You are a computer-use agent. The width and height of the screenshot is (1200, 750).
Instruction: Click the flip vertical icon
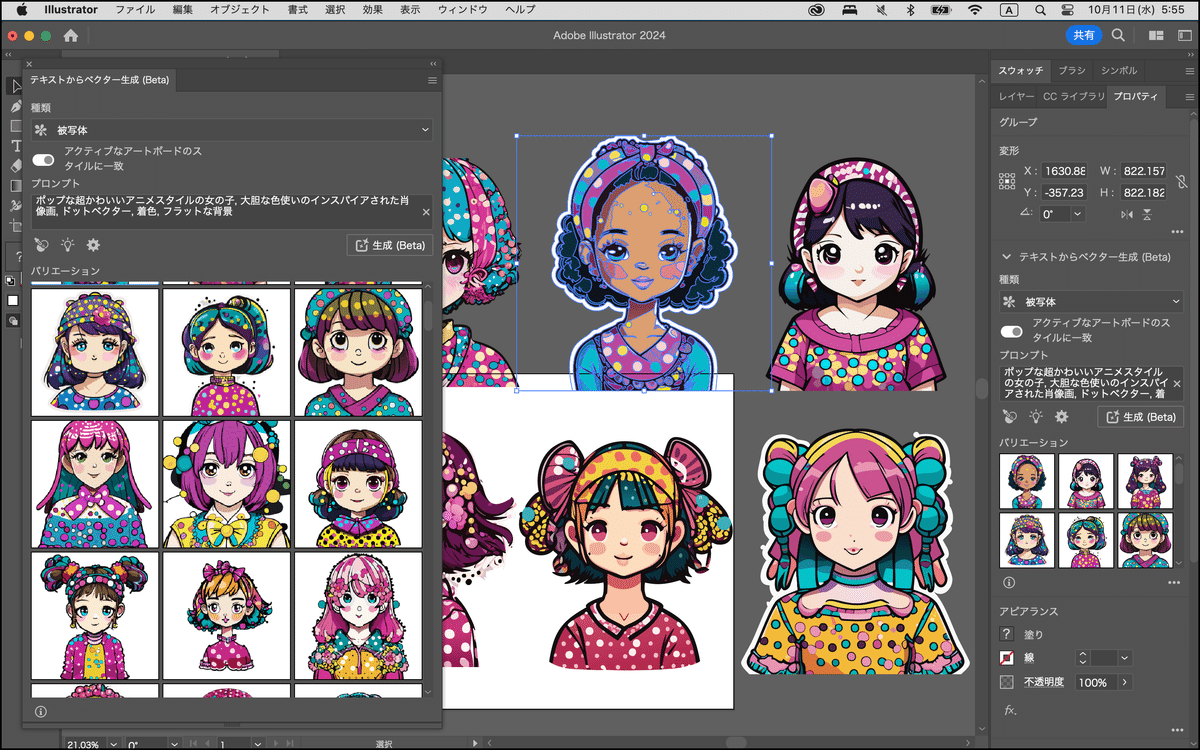pos(1147,214)
